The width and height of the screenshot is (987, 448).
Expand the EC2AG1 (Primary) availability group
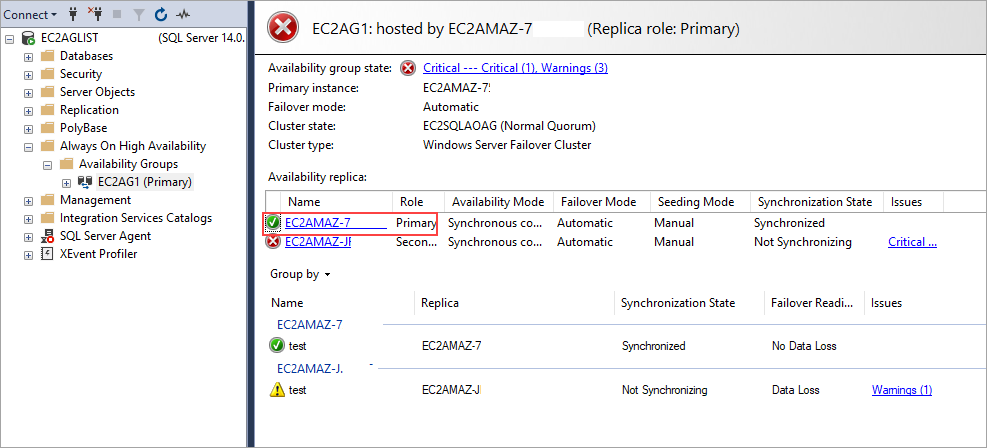tap(67, 182)
